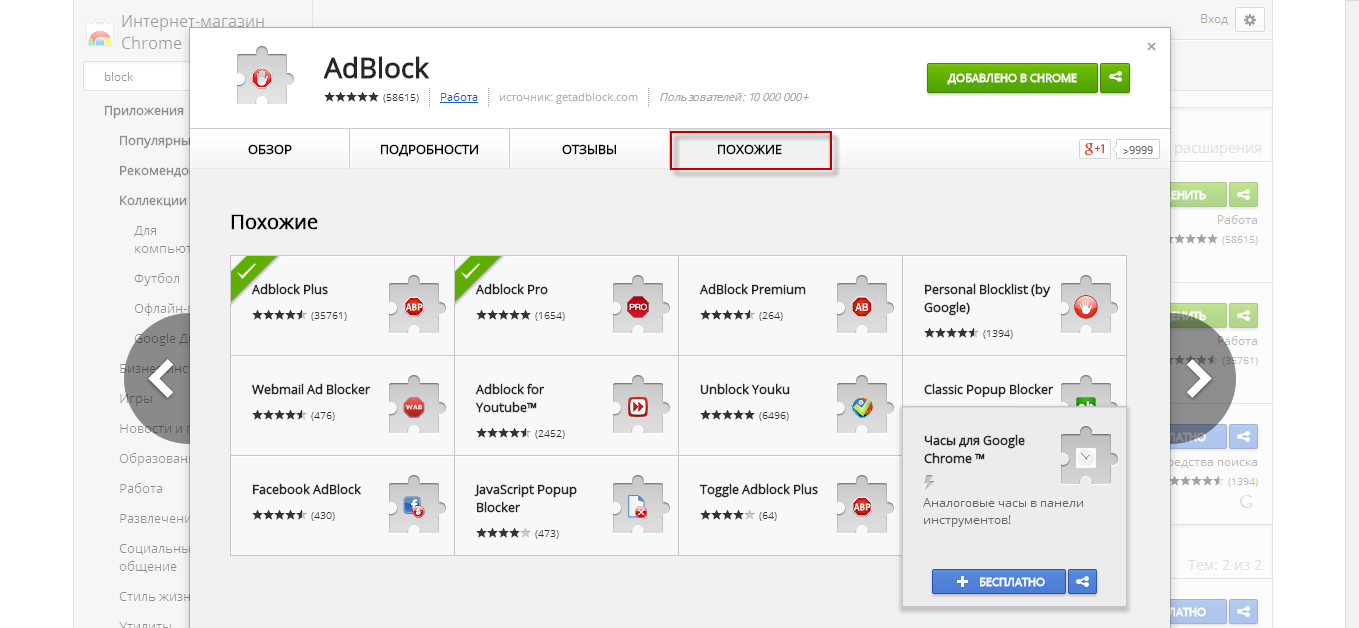Share the Часы для Google Chrome extension
This screenshot has height=628, width=1359.
pos(1082,581)
